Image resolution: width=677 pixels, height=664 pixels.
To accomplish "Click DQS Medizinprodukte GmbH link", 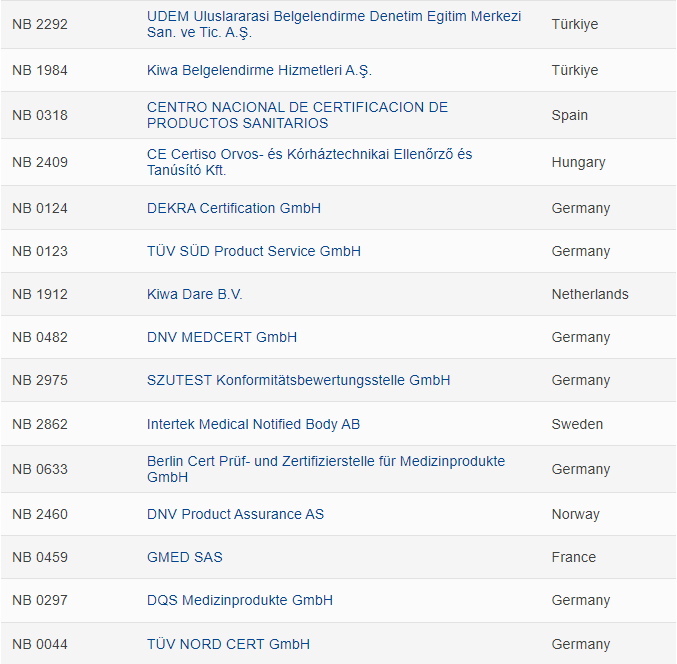I will [240, 600].
